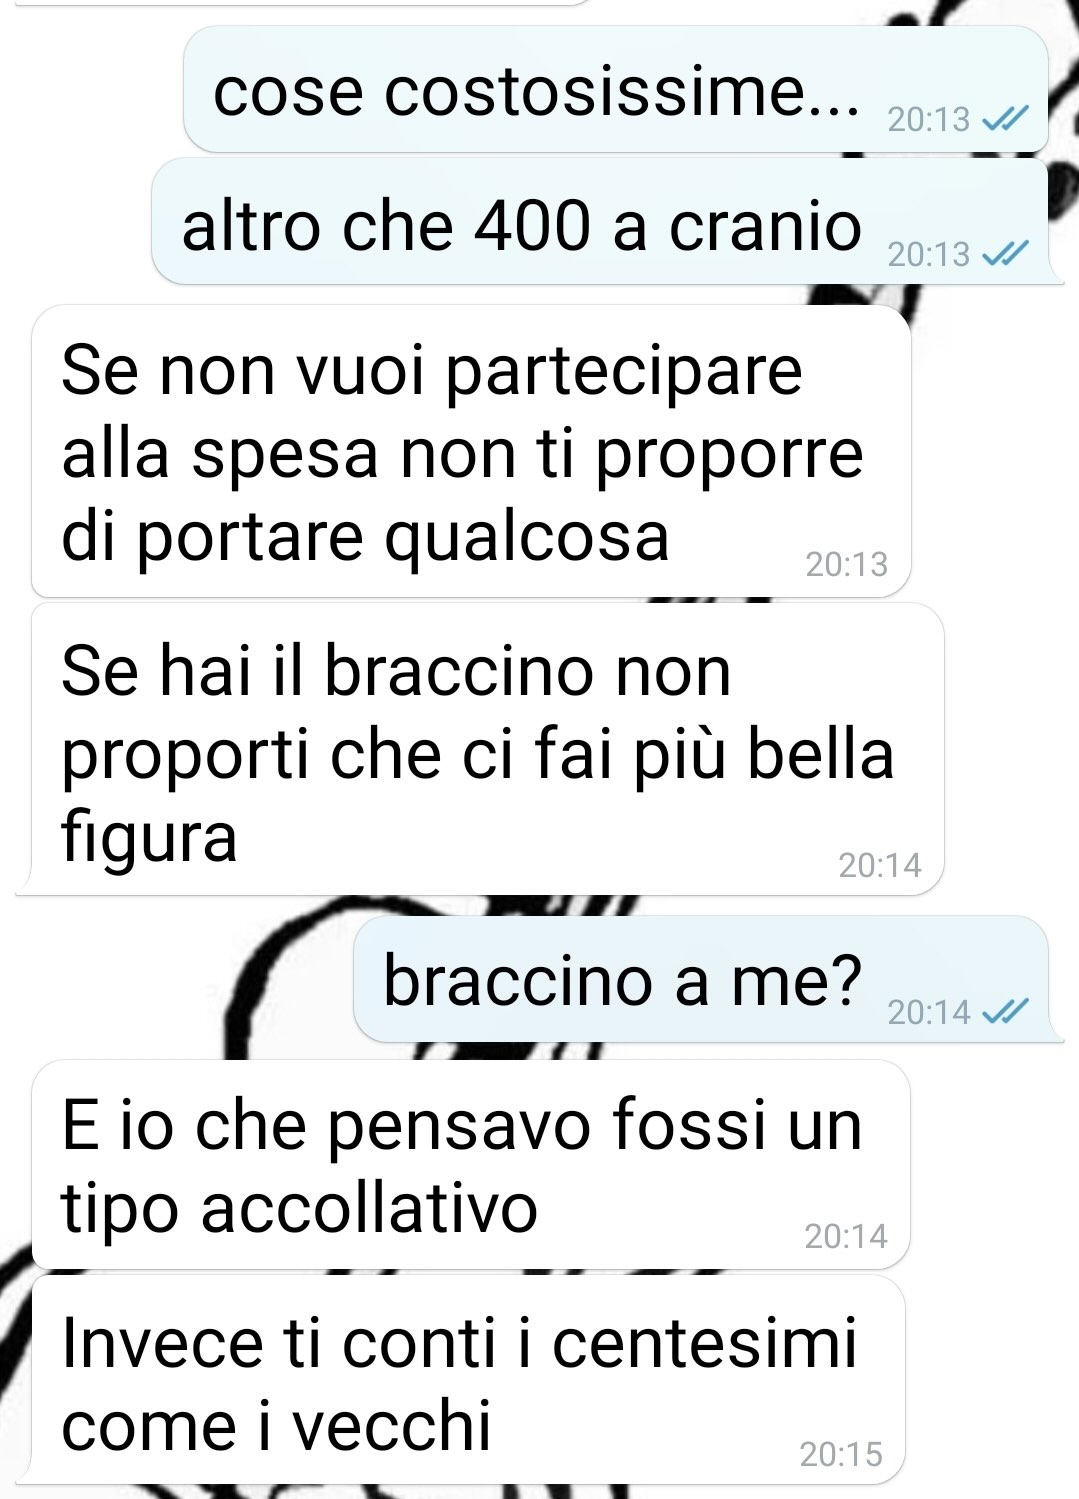The height and width of the screenshot is (1499, 1079).
Task: Select the 'Se hai il braccino' message
Action: [488, 750]
